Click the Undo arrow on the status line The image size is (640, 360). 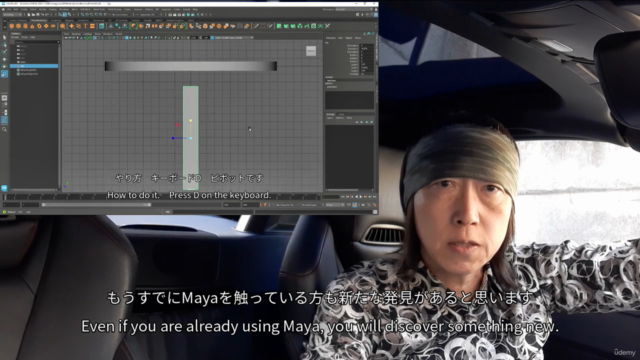pyautogui.click(x=42, y=15)
